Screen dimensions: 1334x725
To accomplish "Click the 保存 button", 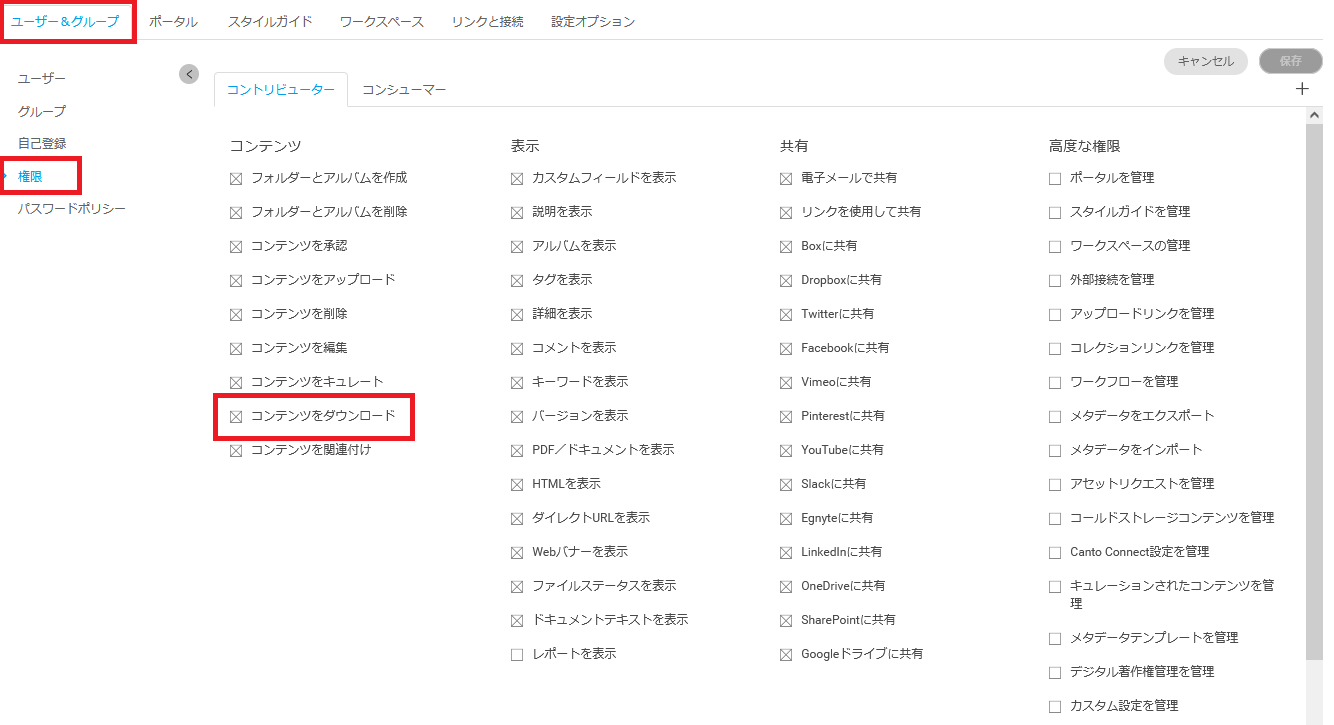I will coord(1291,61).
